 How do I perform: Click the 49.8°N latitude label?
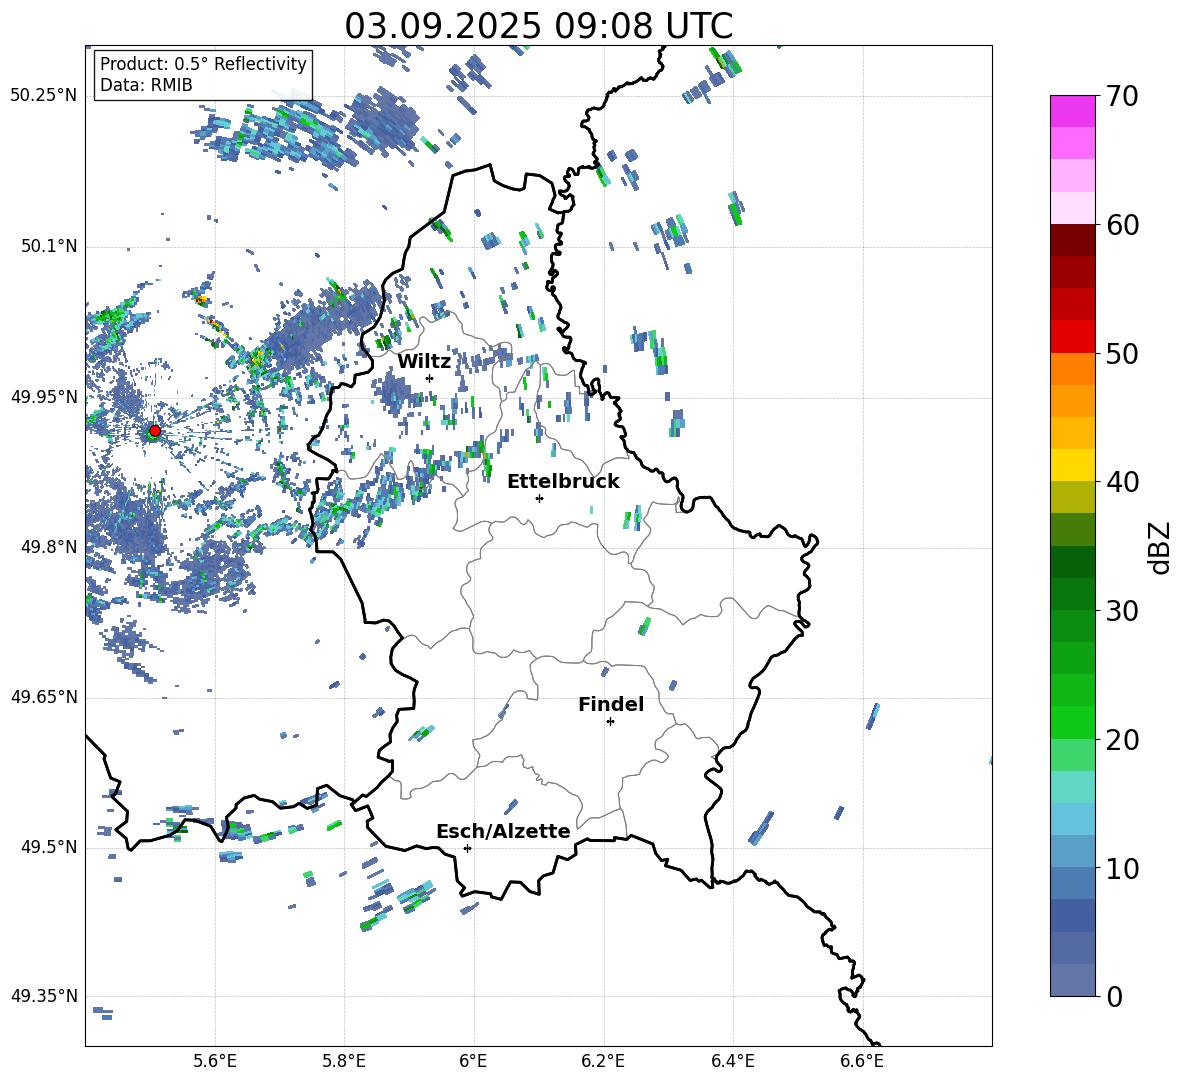coord(48,547)
